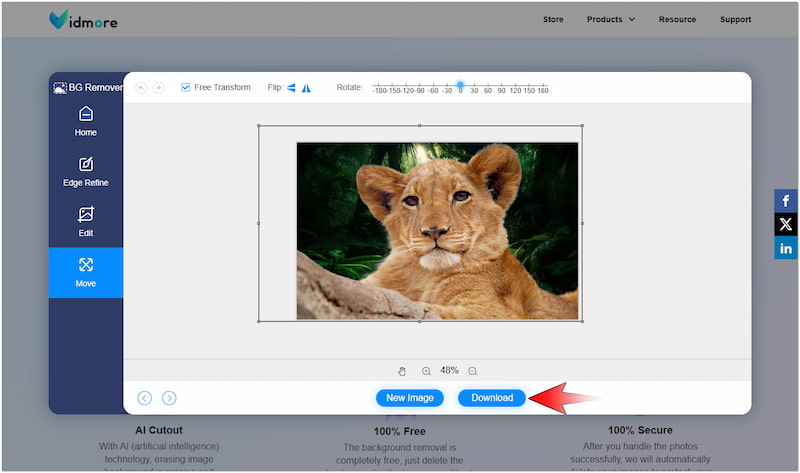Switch to the Edit tab
This screenshot has height=473, width=800.
point(86,222)
